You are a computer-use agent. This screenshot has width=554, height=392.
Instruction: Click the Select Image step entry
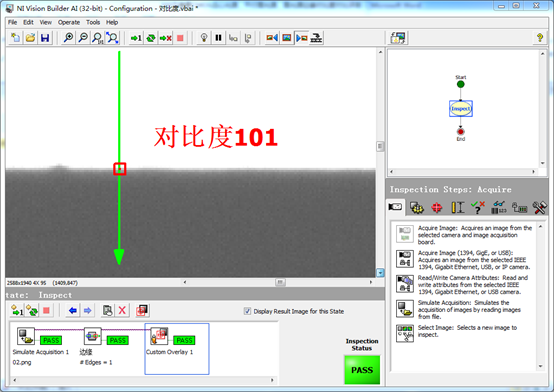(464, 332)
